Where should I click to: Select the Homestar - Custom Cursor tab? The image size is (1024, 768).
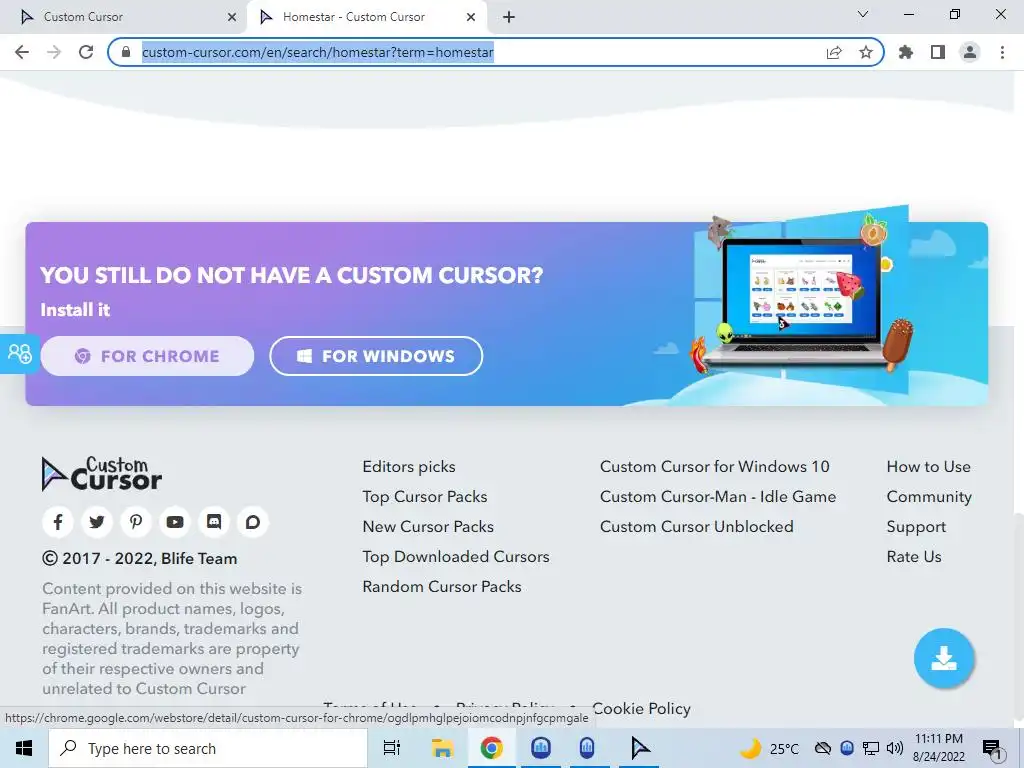click(366, 17)
